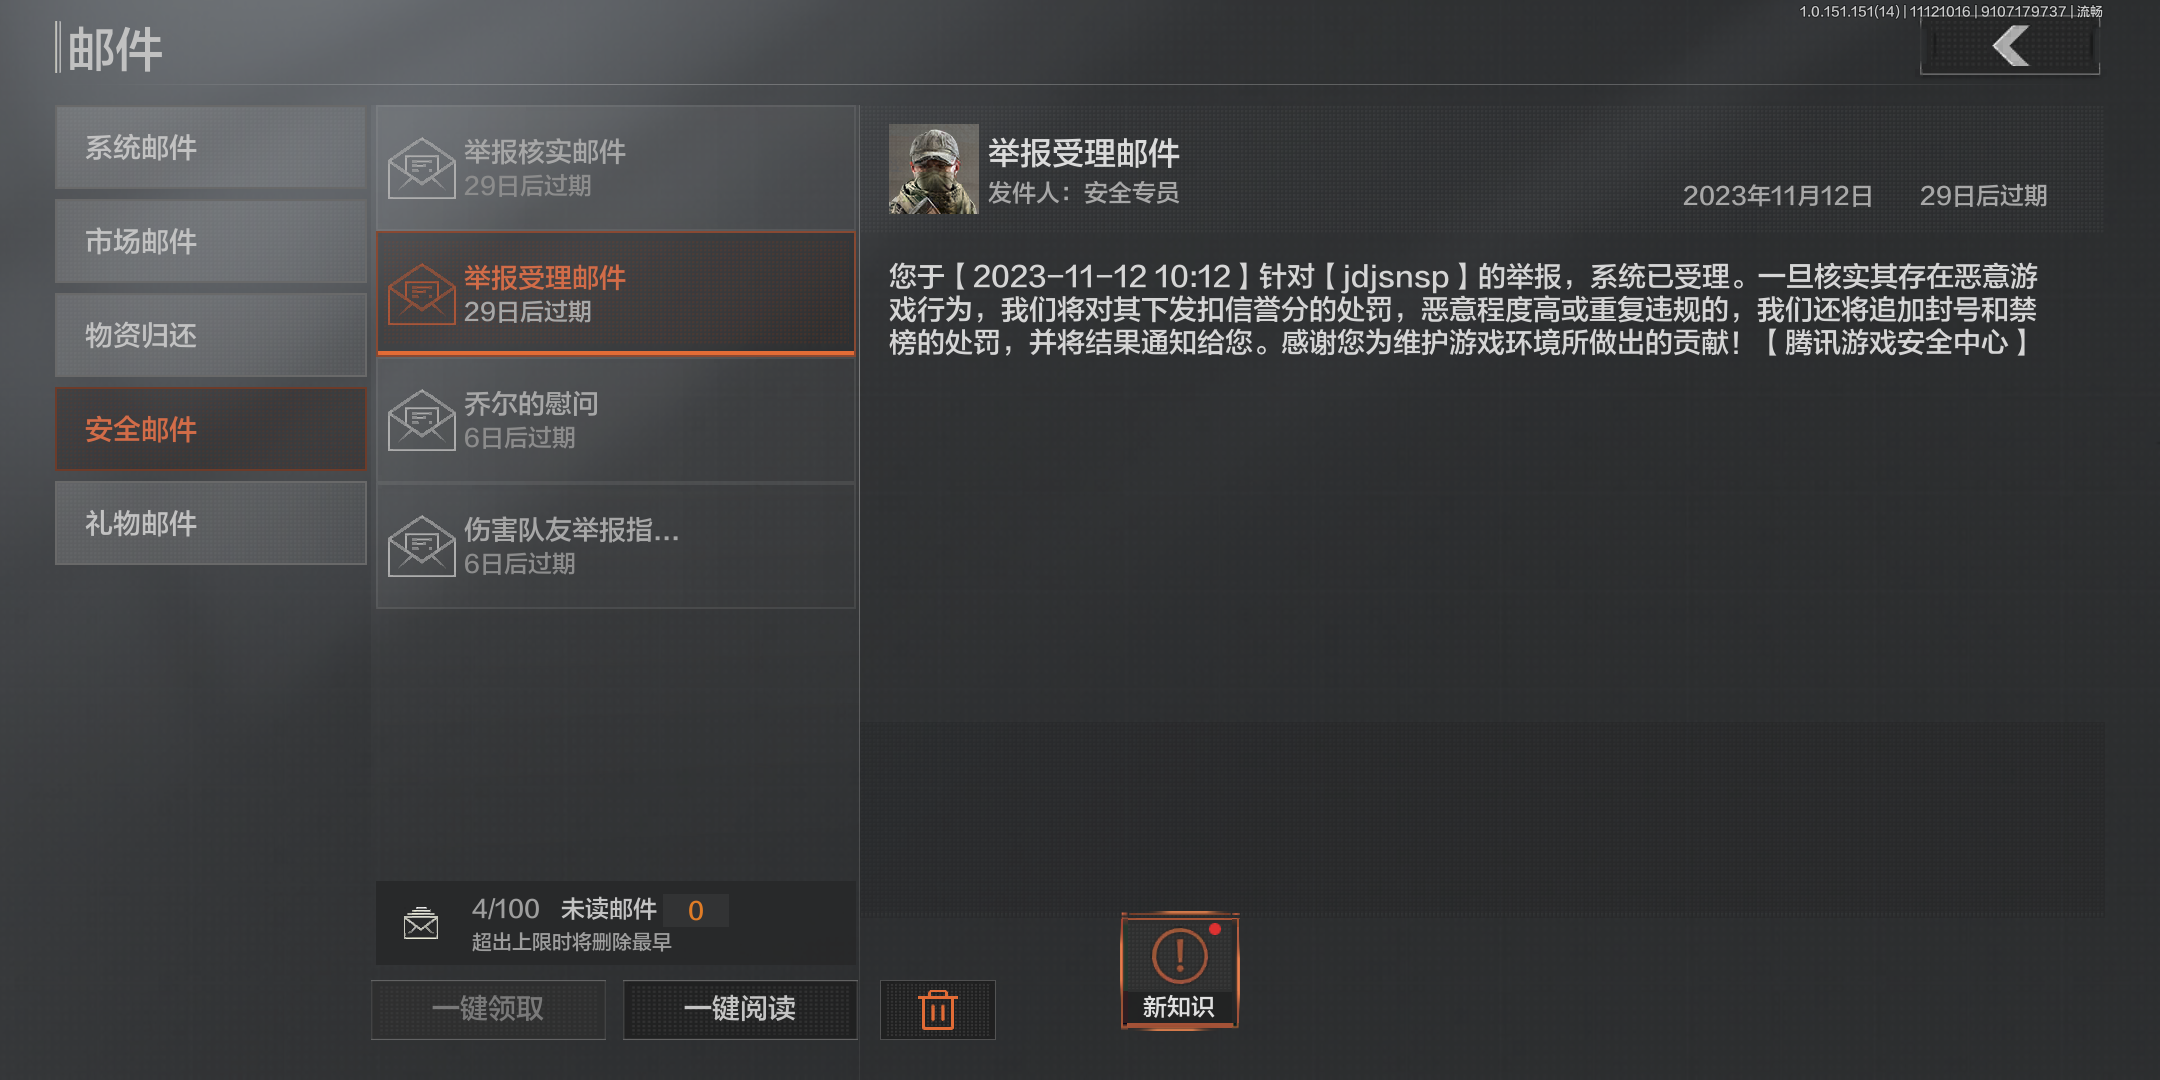Select the 系统邮件 tab

tap(211, 148)
